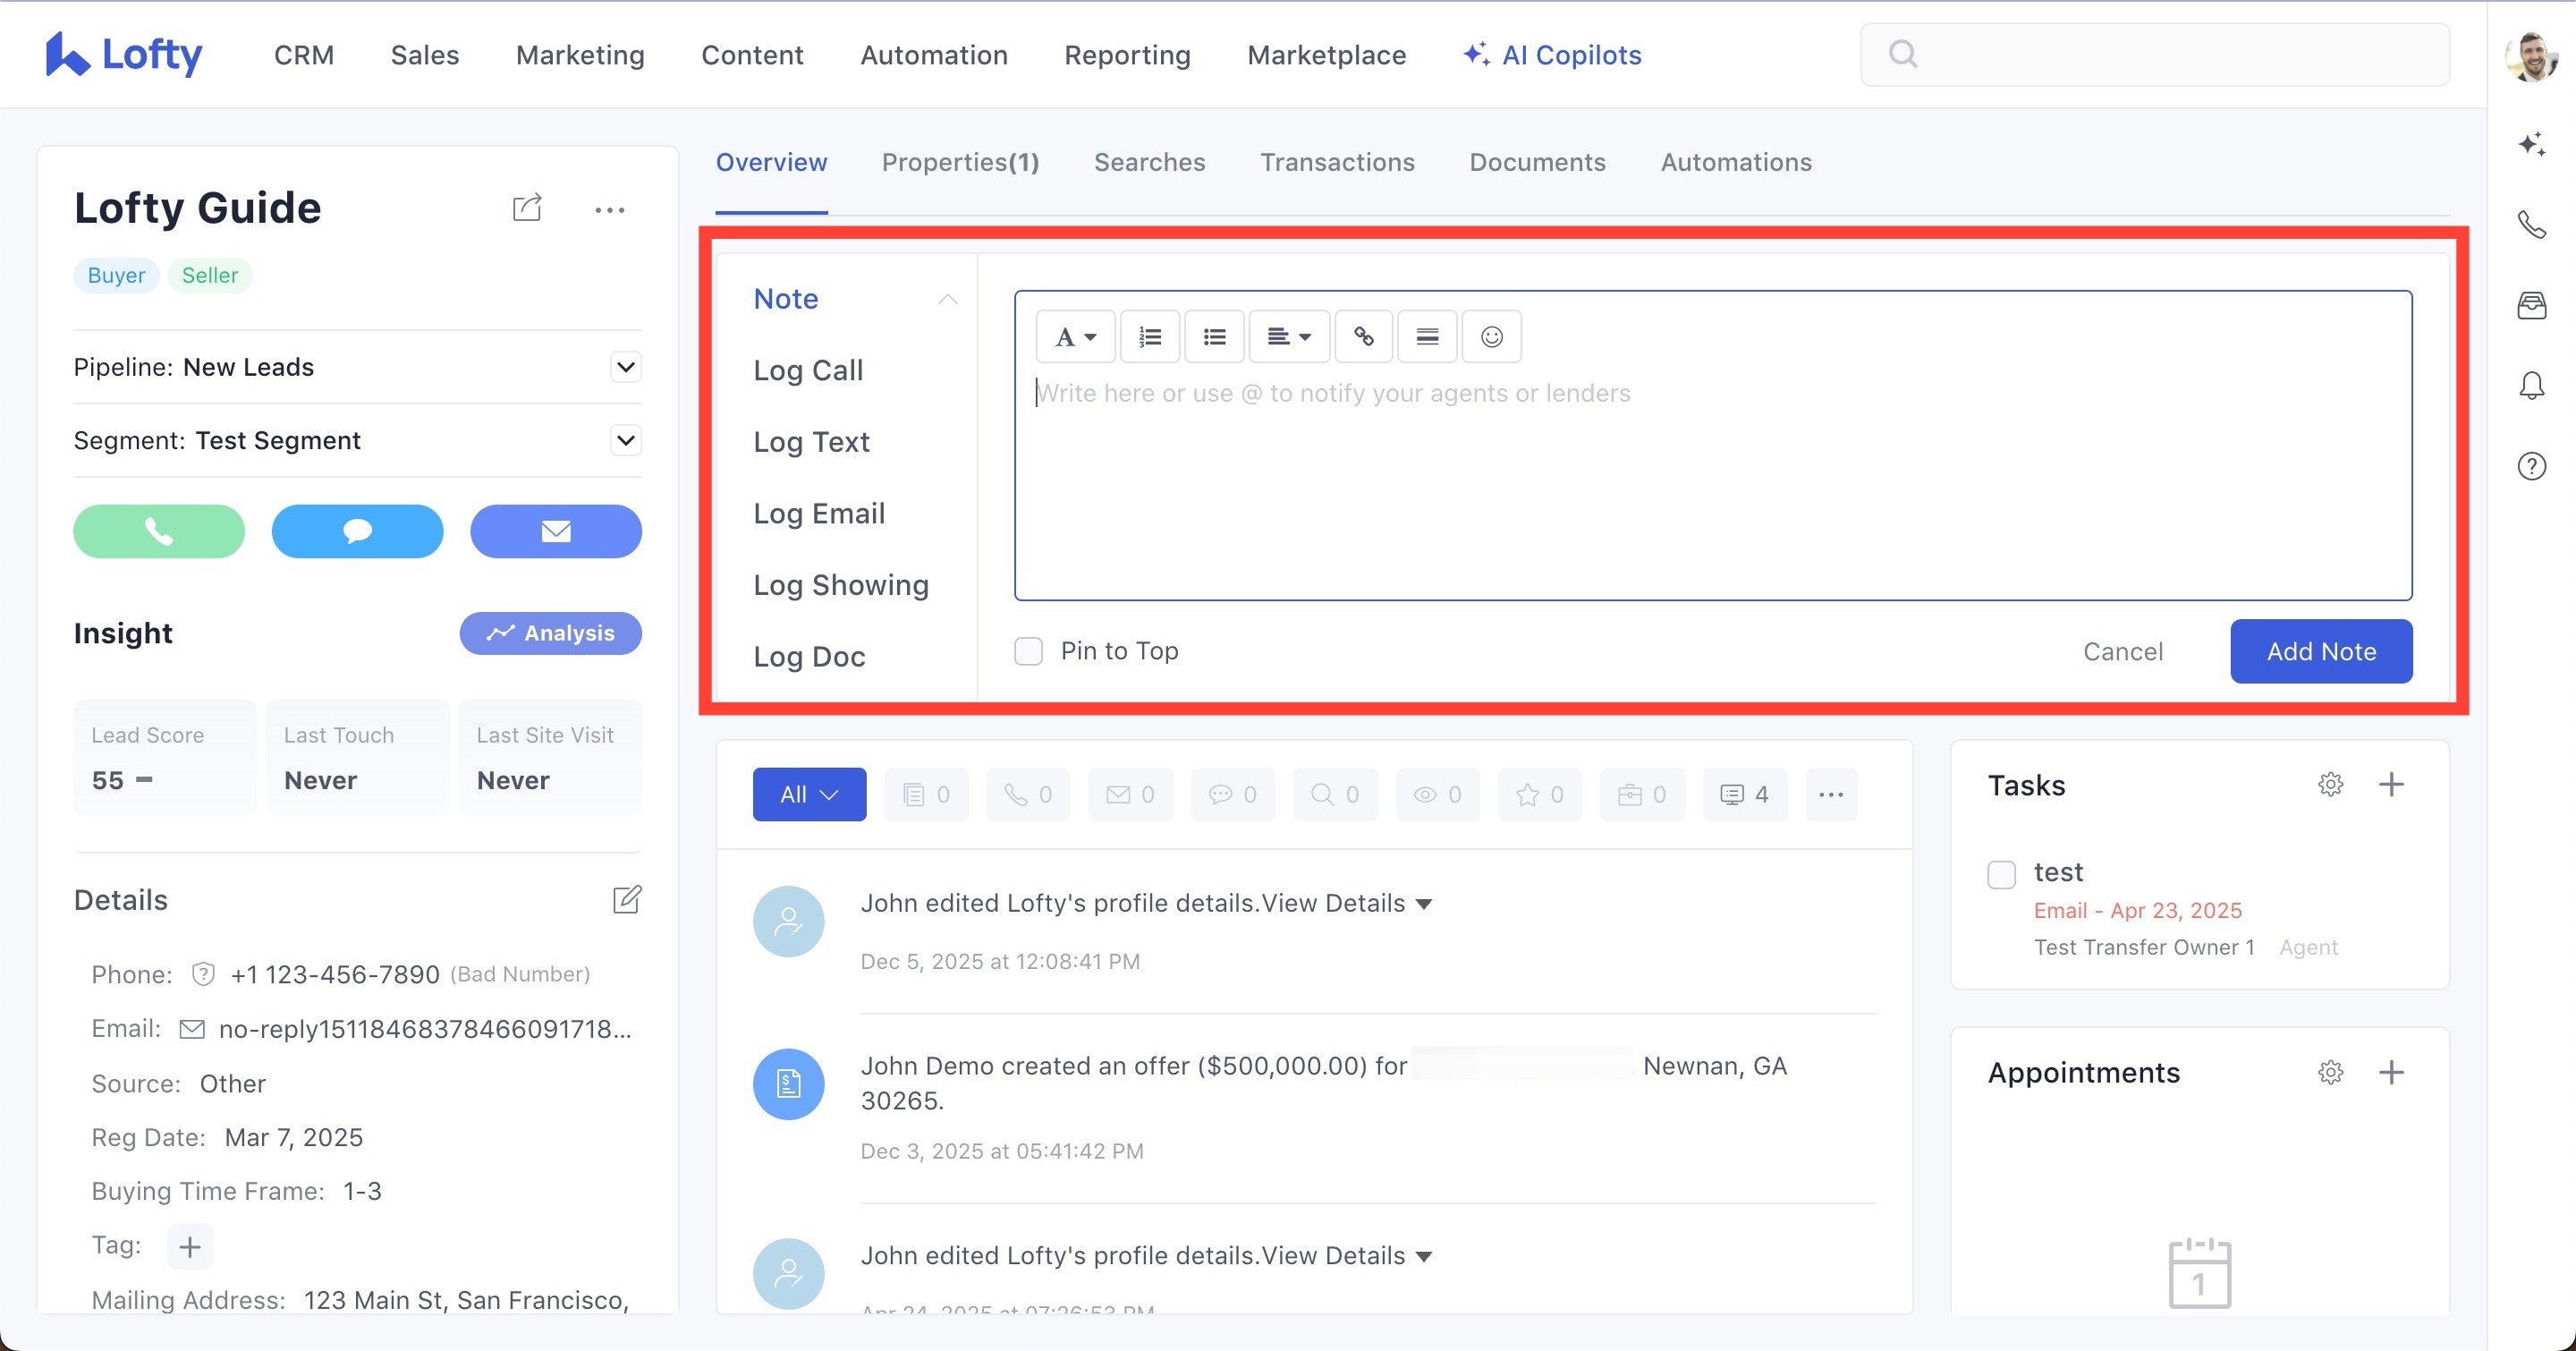The image size is (2576, 1351).
Task: Edit contact Details with pencil icon
Action: [x=627, y=899]
